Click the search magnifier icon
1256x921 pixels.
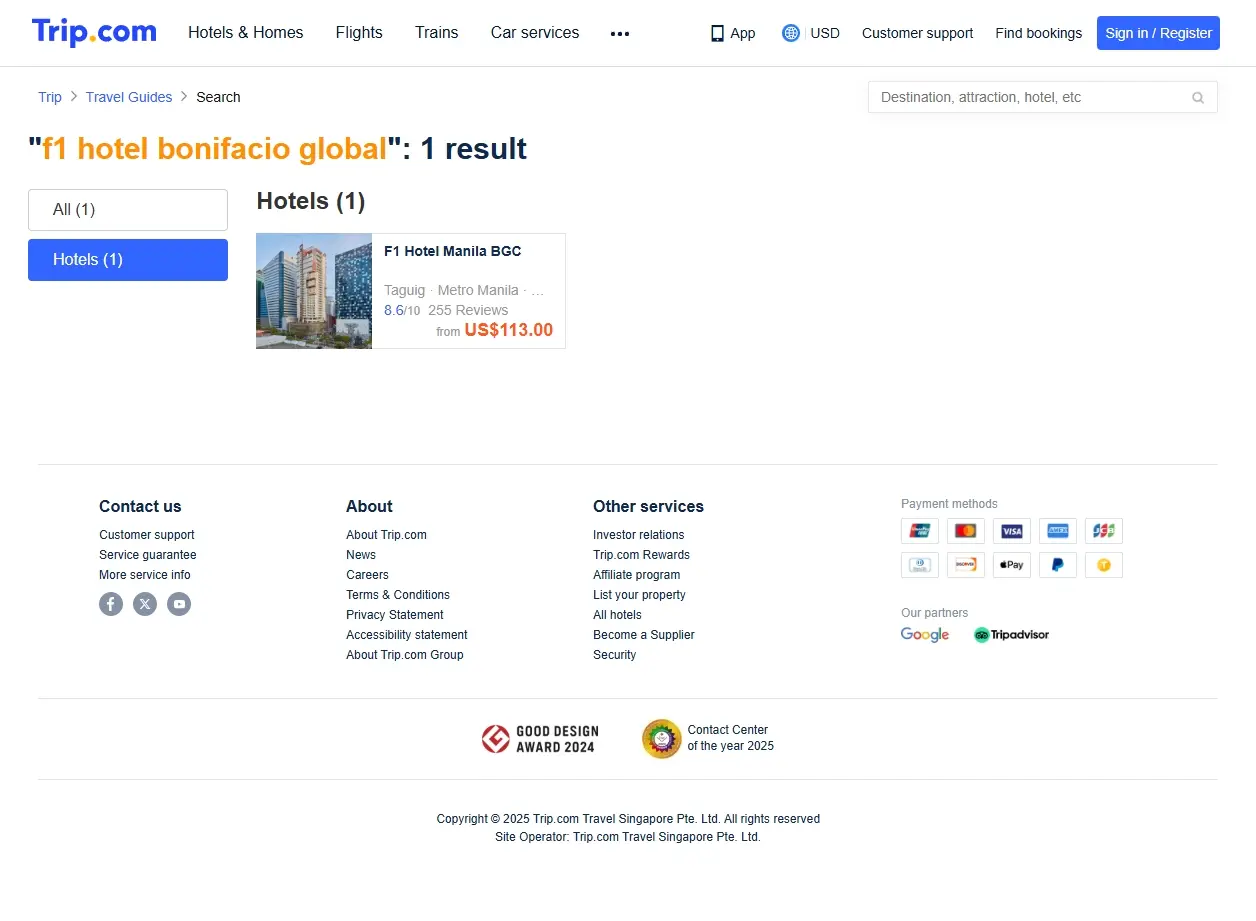pos(1198,98)
